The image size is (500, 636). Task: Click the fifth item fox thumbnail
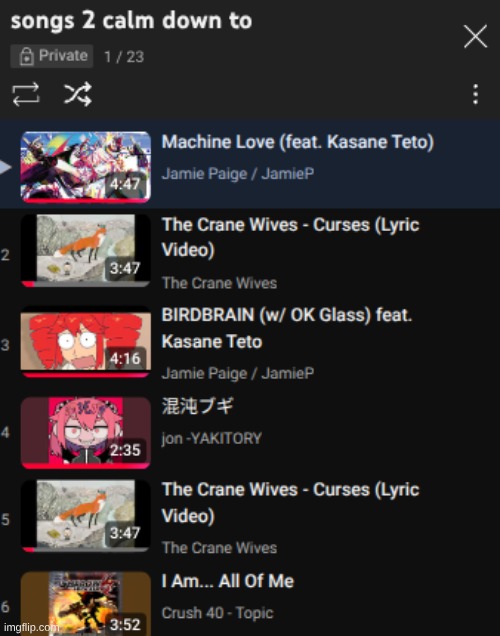(x=86, y=516)
